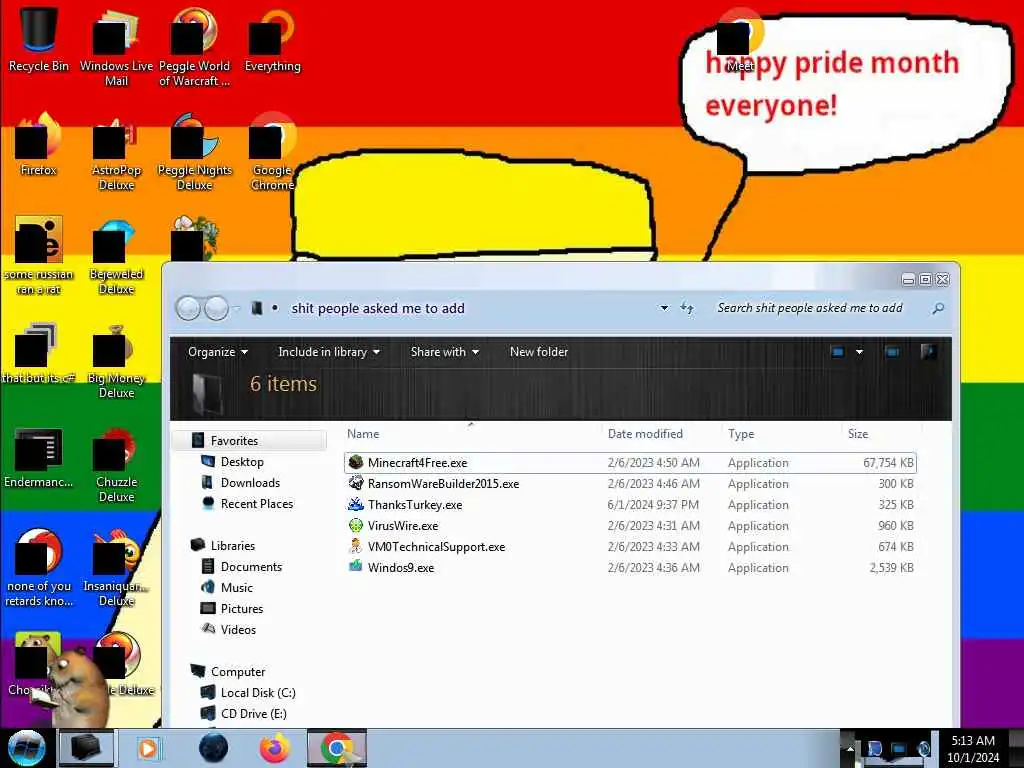Click the New folder button

coord(539,352)
